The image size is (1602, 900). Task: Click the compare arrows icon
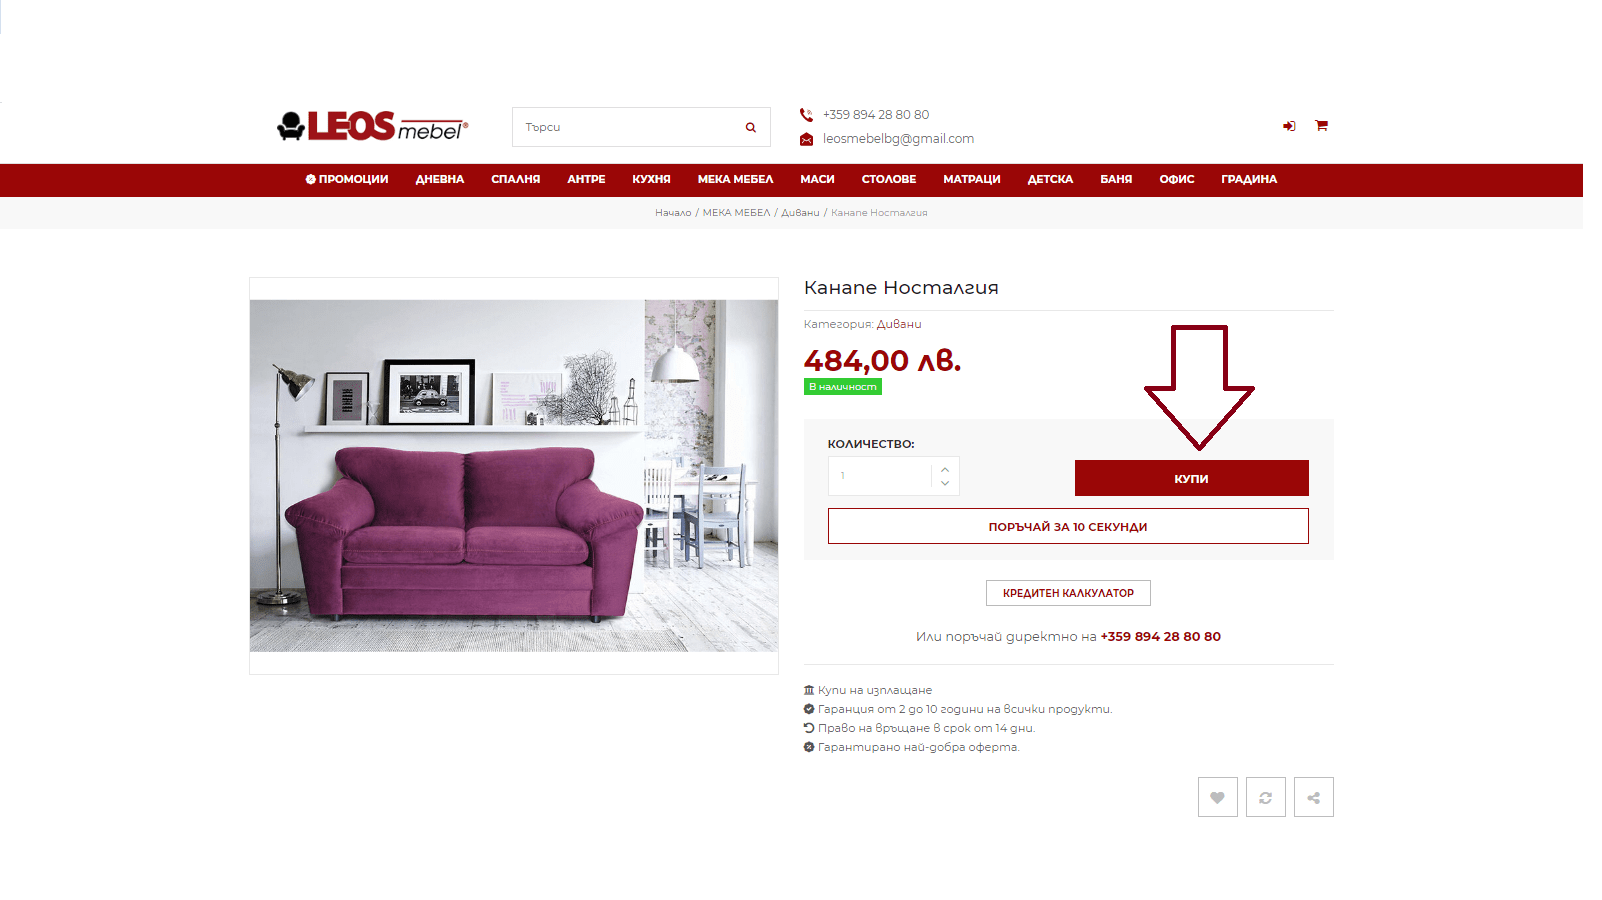click(x=1265, y=797)
